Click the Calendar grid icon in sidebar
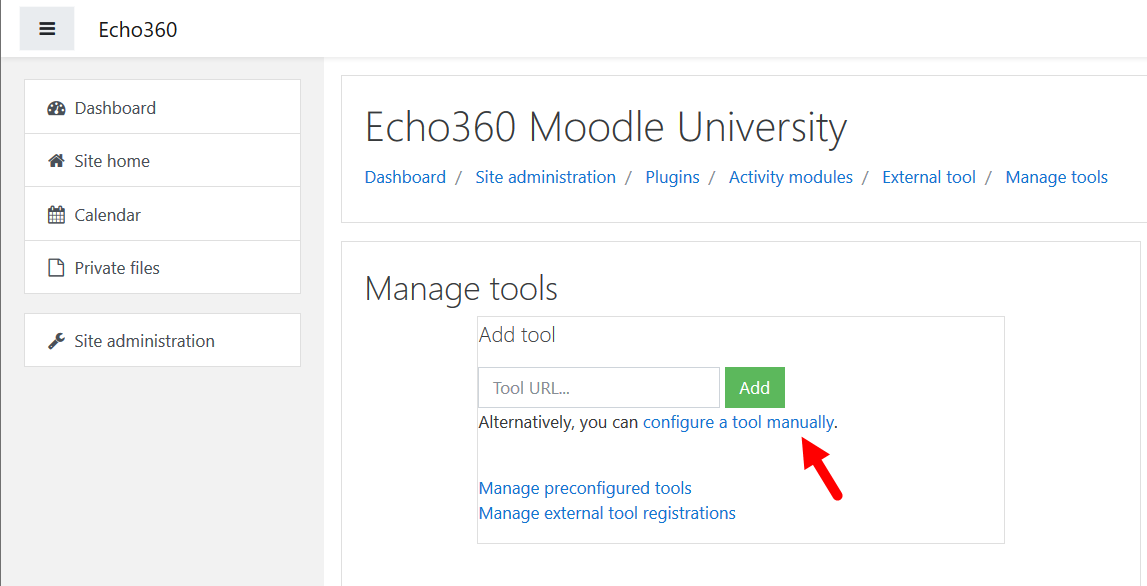 click(x=56, y=215)
